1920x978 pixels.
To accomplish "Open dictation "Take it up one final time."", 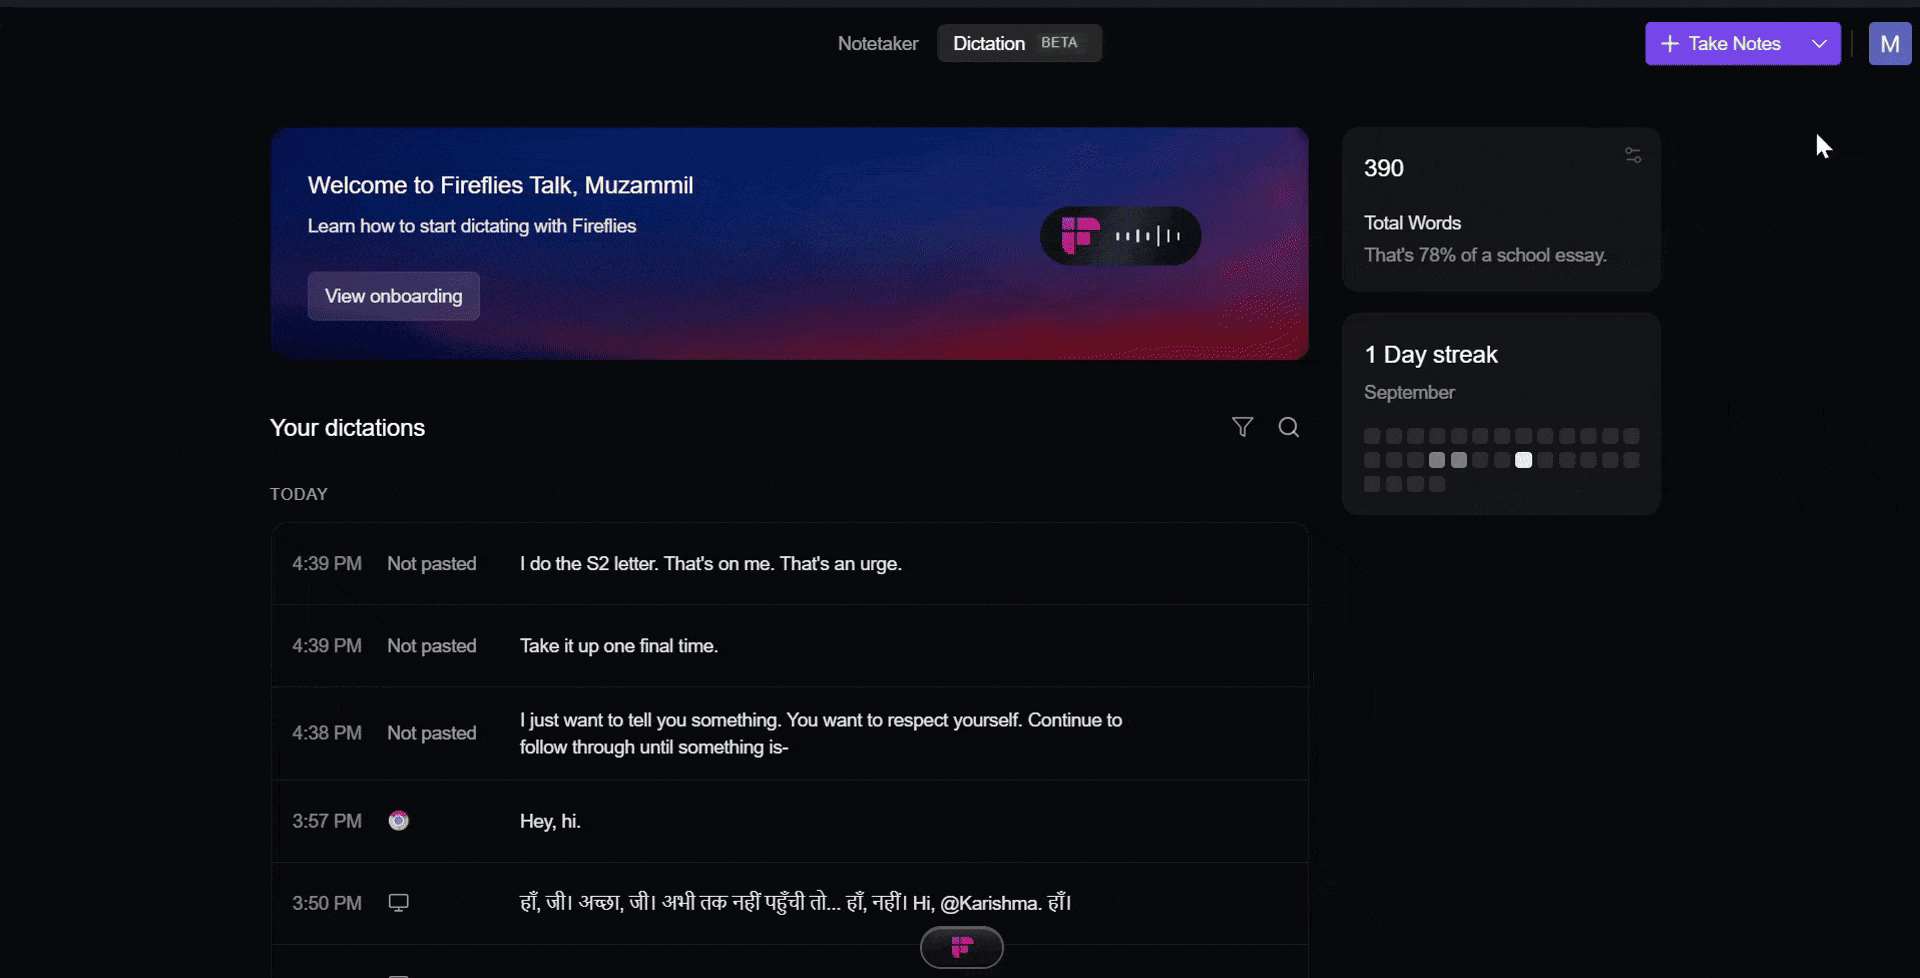I will (x=790, y=646).
